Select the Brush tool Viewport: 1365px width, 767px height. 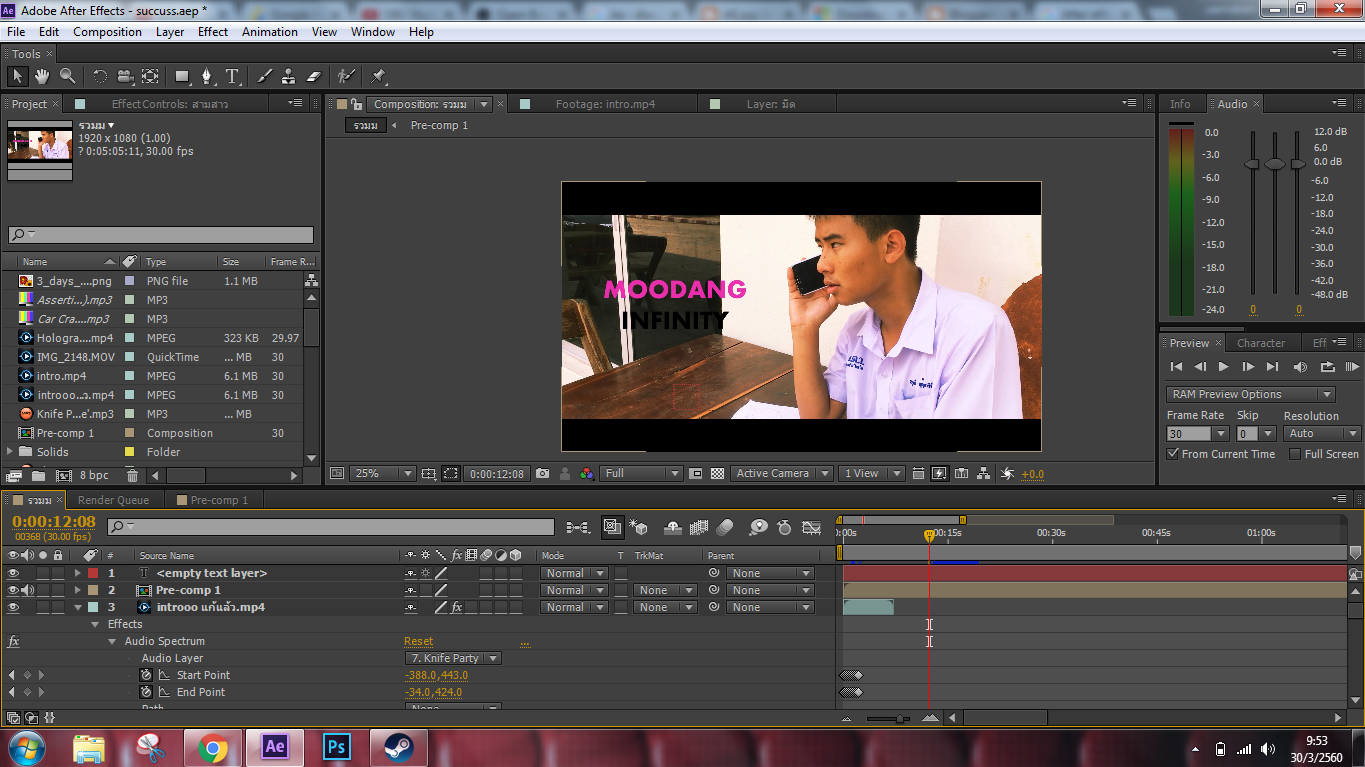coord(265,76)
